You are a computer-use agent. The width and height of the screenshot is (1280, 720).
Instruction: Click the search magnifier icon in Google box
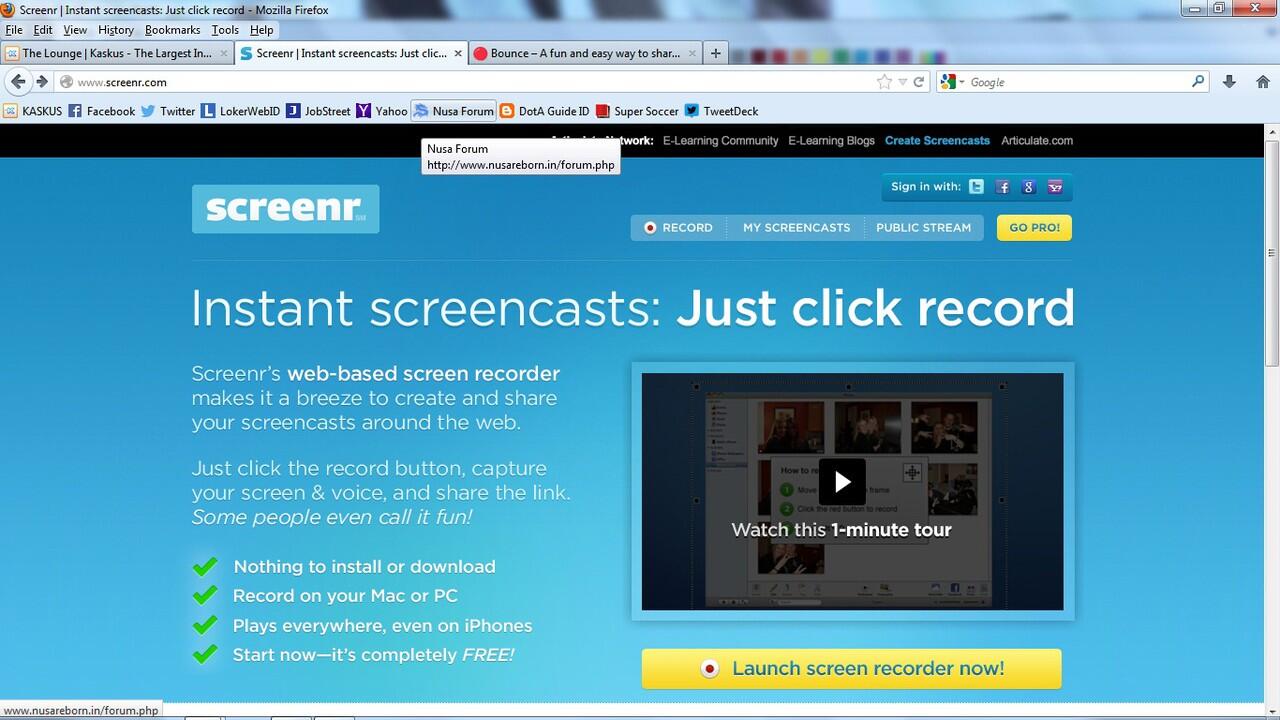point(1198,82)
